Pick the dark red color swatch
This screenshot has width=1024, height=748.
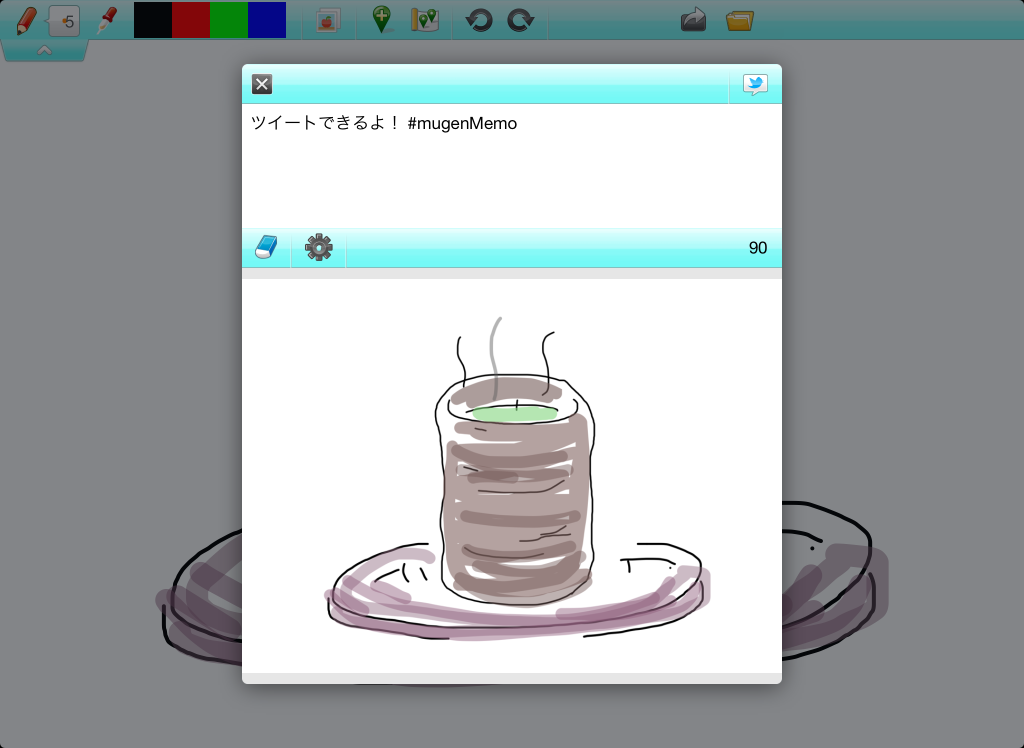[191, 20]
